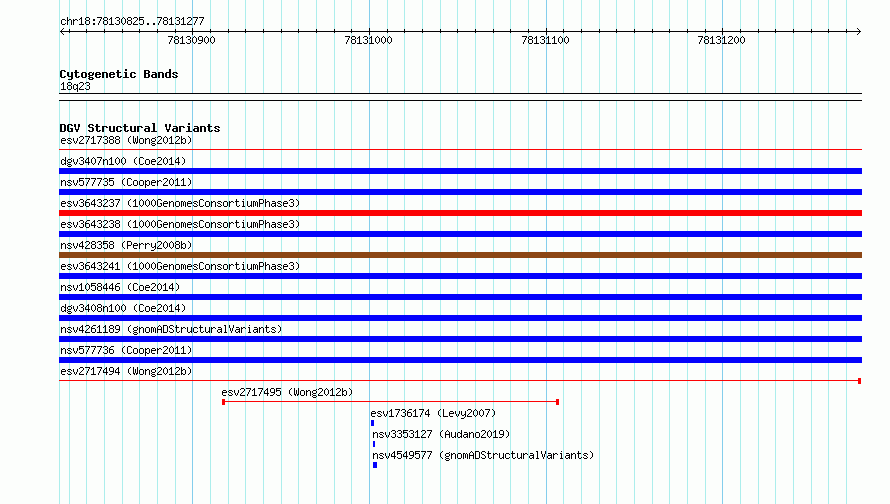This screenshot has width=890, height=504.
Task: Click the Cytogenetic Bands track title
Action: click(x=119, y=74)
